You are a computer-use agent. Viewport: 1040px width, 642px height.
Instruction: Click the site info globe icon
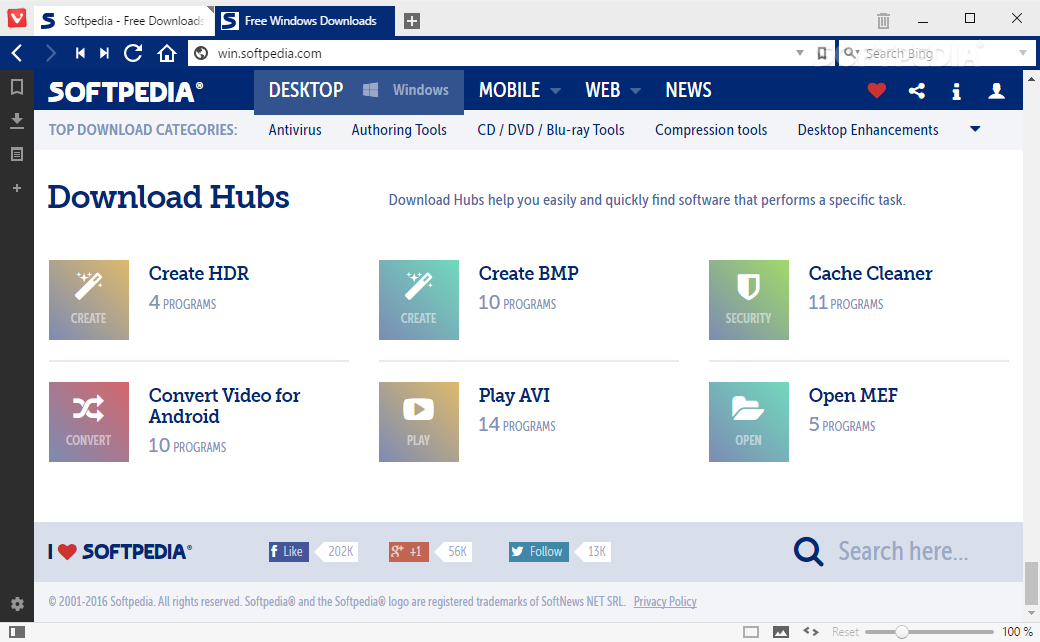point(201,53)
